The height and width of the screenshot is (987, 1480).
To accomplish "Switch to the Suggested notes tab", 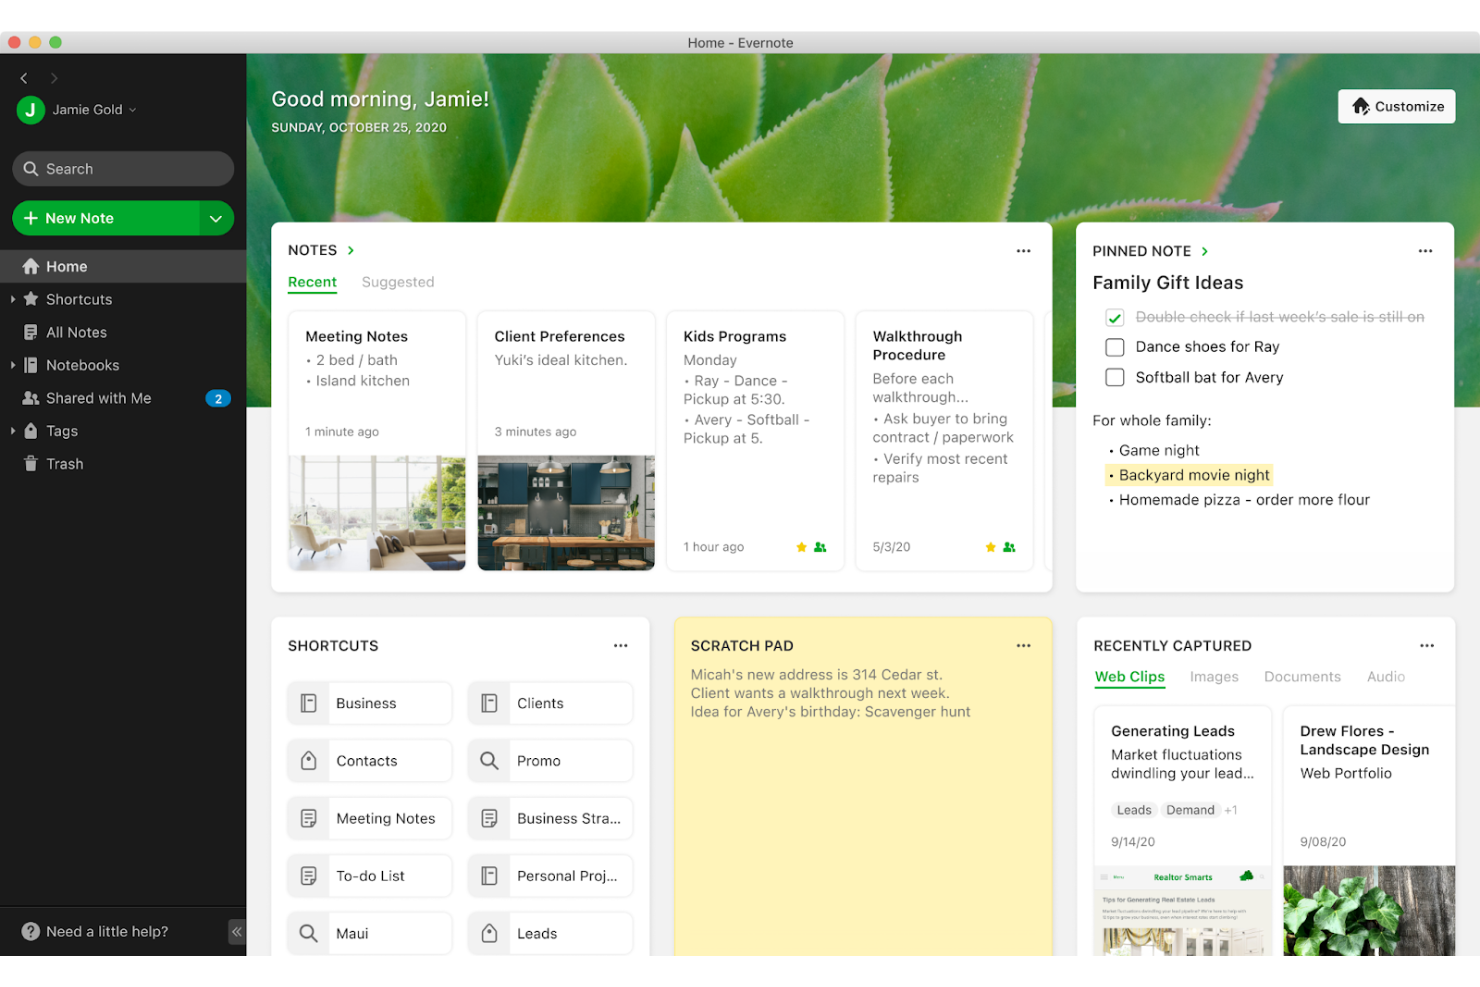I will [398, 283].
